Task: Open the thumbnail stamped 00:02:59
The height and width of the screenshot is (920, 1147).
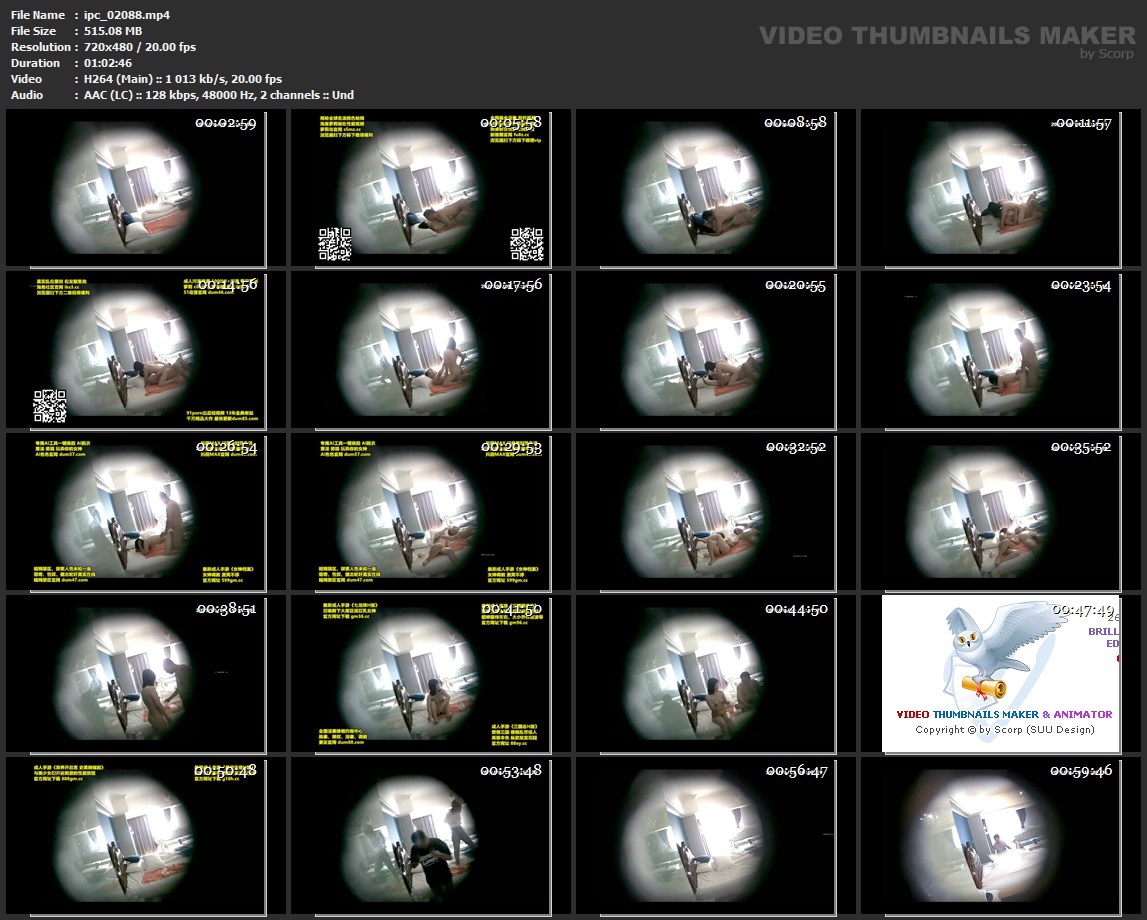Action: click(x=138, y=188)
